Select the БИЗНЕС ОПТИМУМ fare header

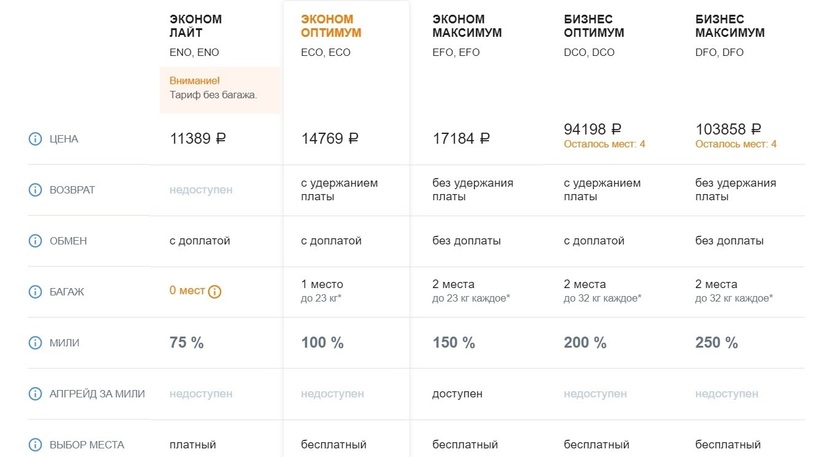(594, 26)
